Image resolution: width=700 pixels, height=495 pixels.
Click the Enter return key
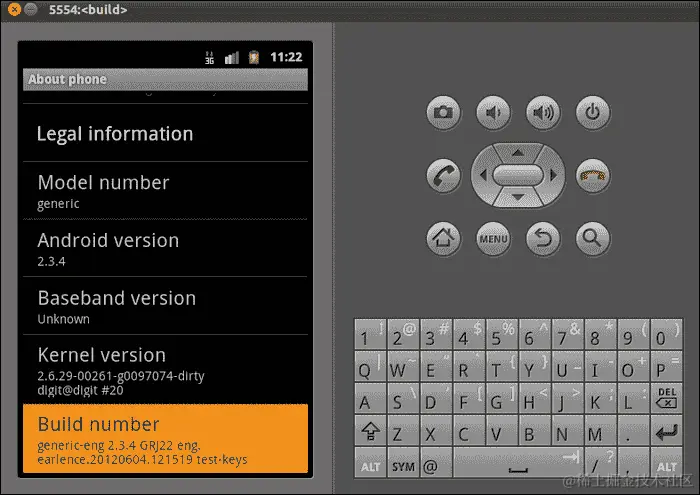(667, 431)
